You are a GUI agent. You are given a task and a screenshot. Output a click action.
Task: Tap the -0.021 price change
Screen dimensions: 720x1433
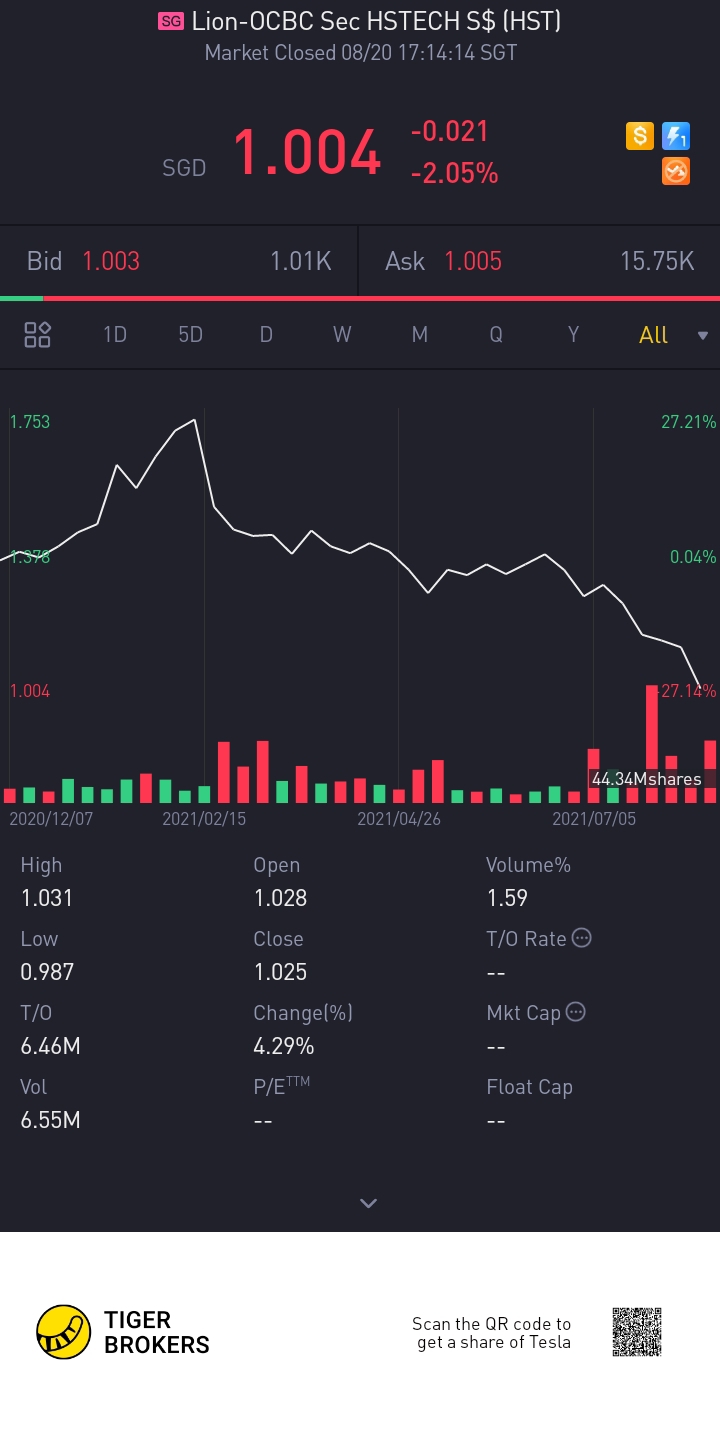pos(449,131)
